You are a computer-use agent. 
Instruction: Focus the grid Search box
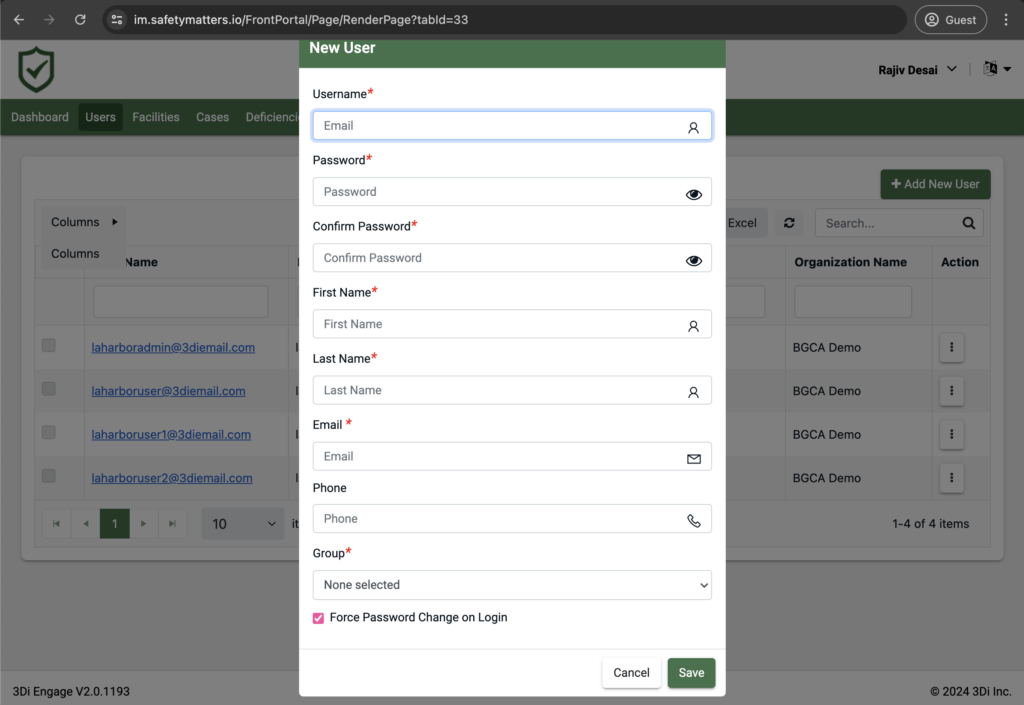point(899,223)
